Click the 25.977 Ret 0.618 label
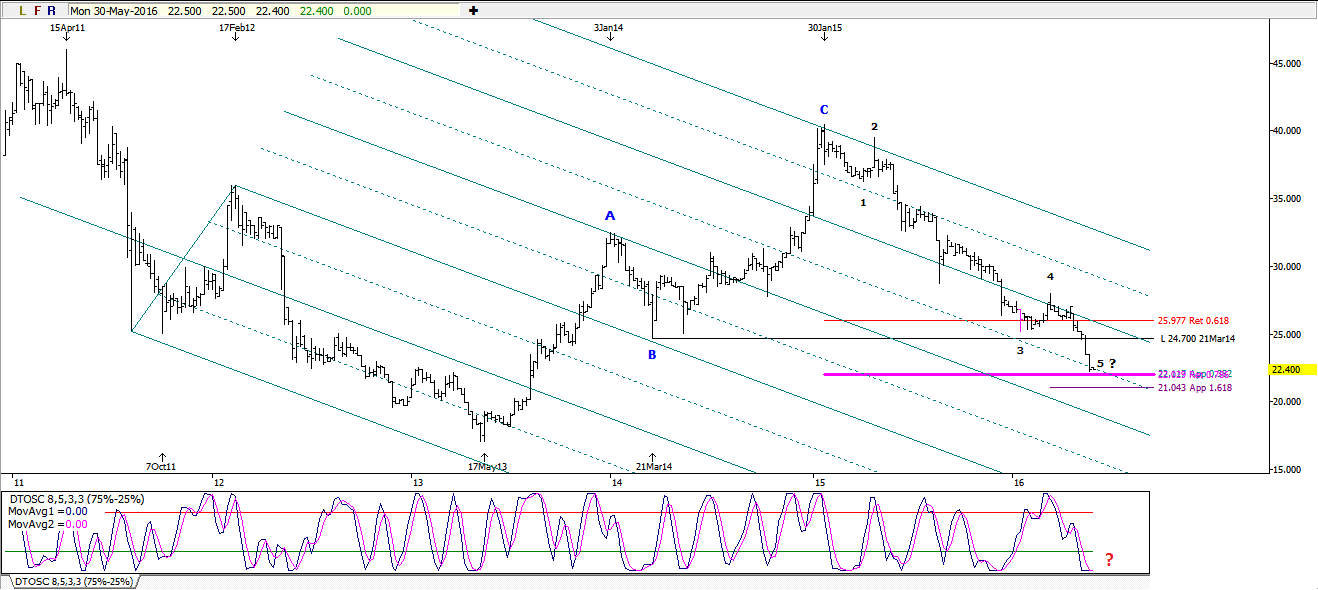1318x590 pixels. (x=1193, y=321)
